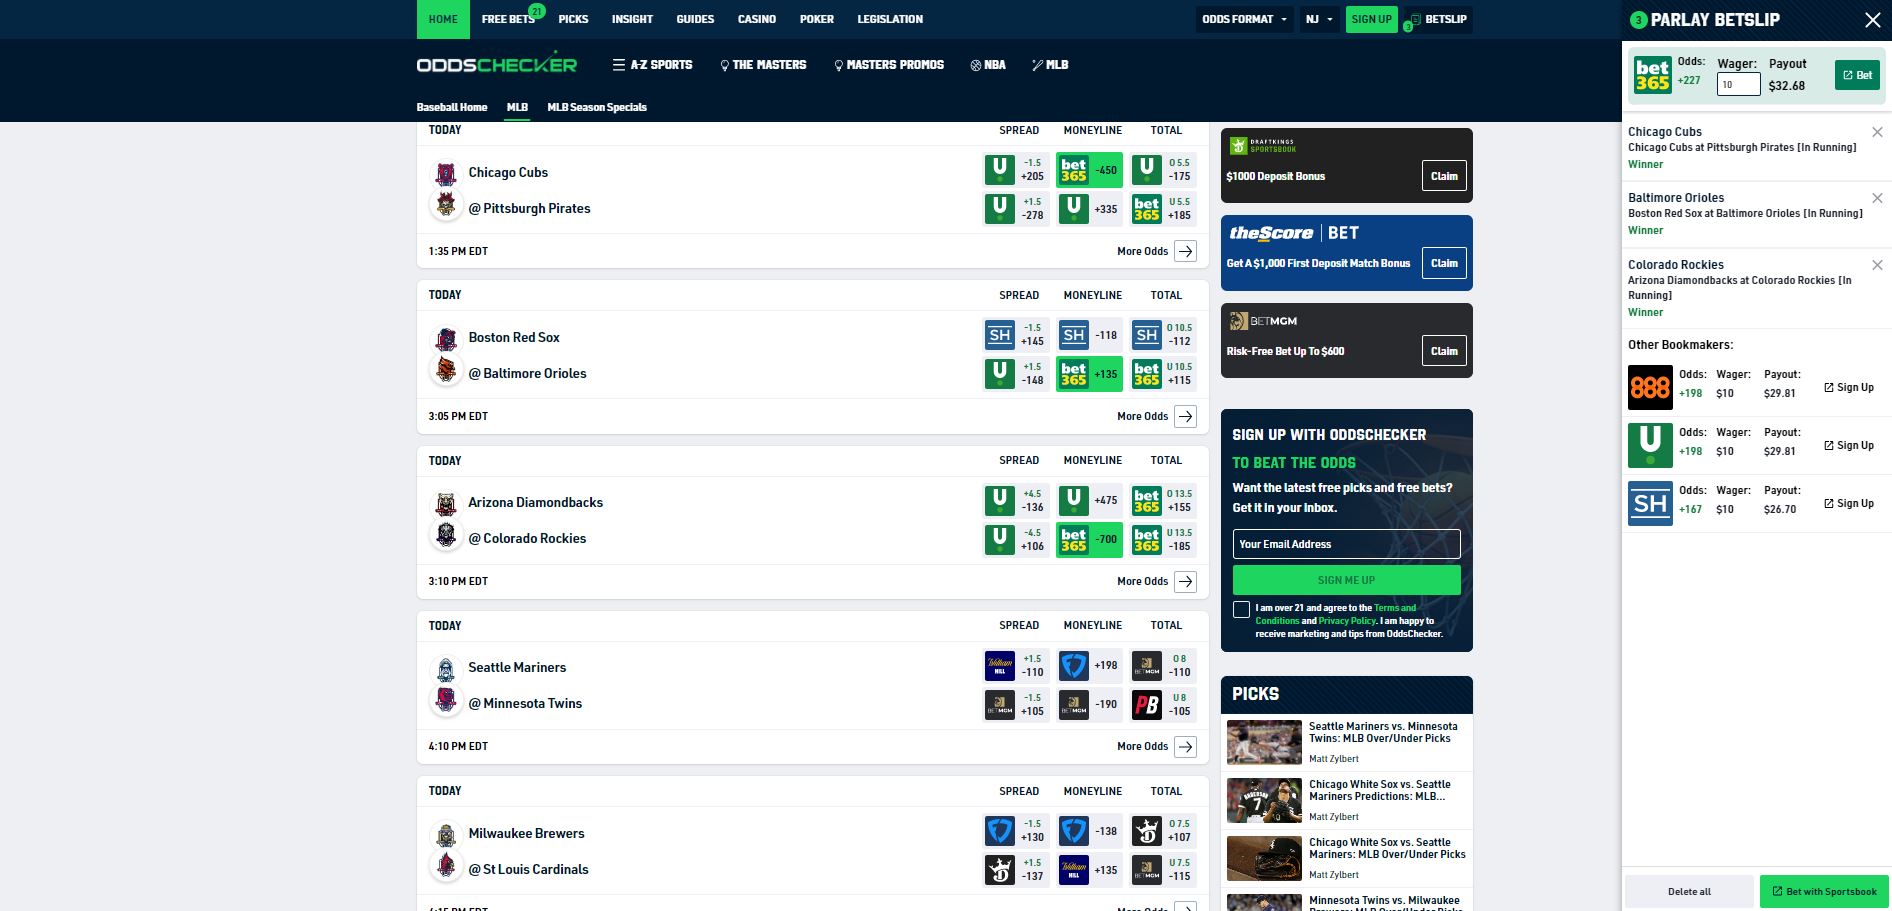The height and width of the screenshot is (911, 1892).
Task: Open the NJ state dropdown
Action: [x=1319, y=19]
